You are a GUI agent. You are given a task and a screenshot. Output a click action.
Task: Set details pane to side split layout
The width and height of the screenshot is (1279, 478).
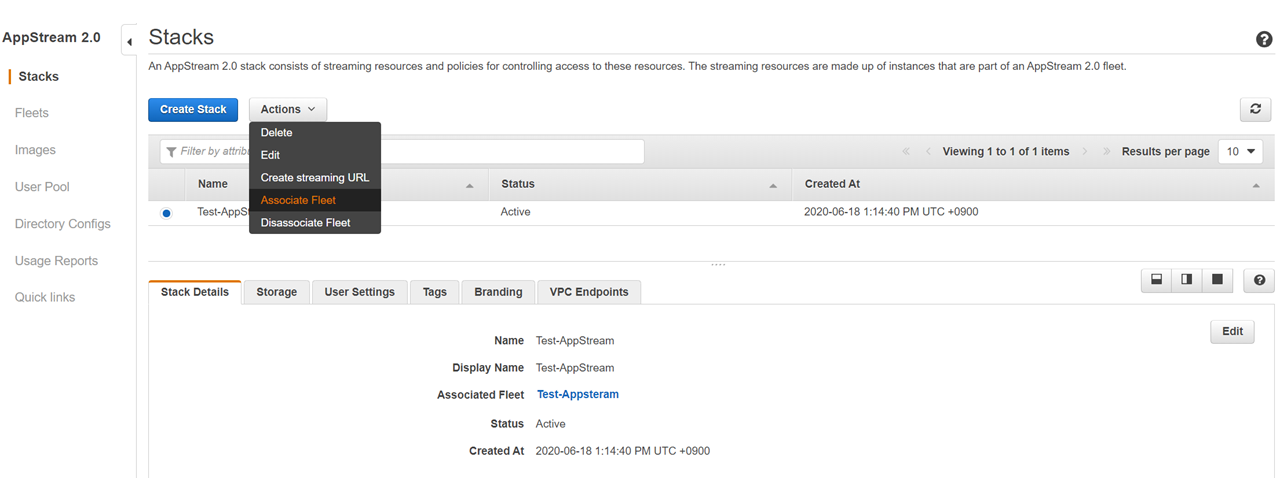click(x=1187, y=280)
